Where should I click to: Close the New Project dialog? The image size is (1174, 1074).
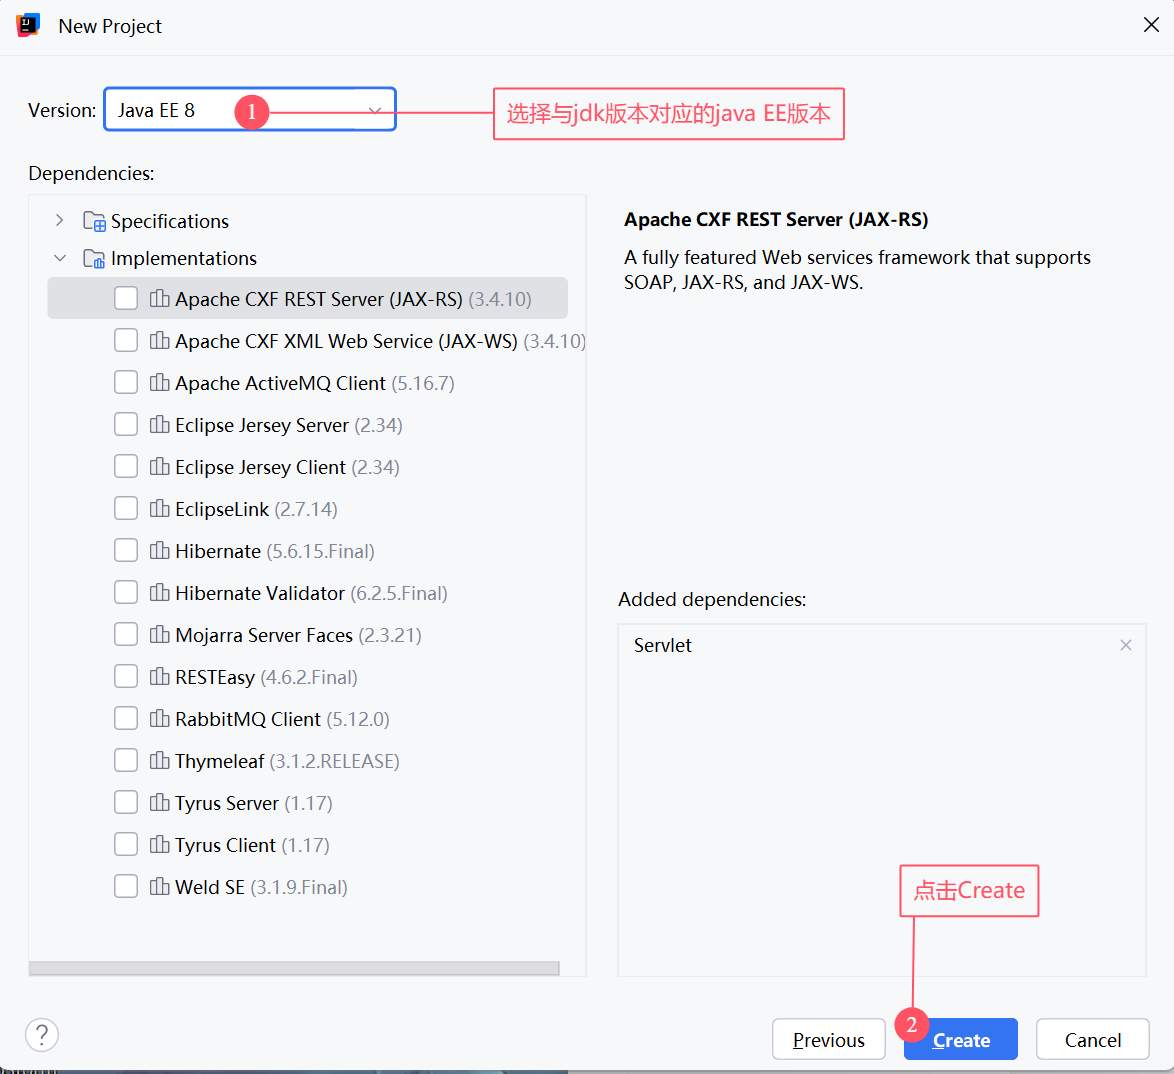pos(1151,25)
